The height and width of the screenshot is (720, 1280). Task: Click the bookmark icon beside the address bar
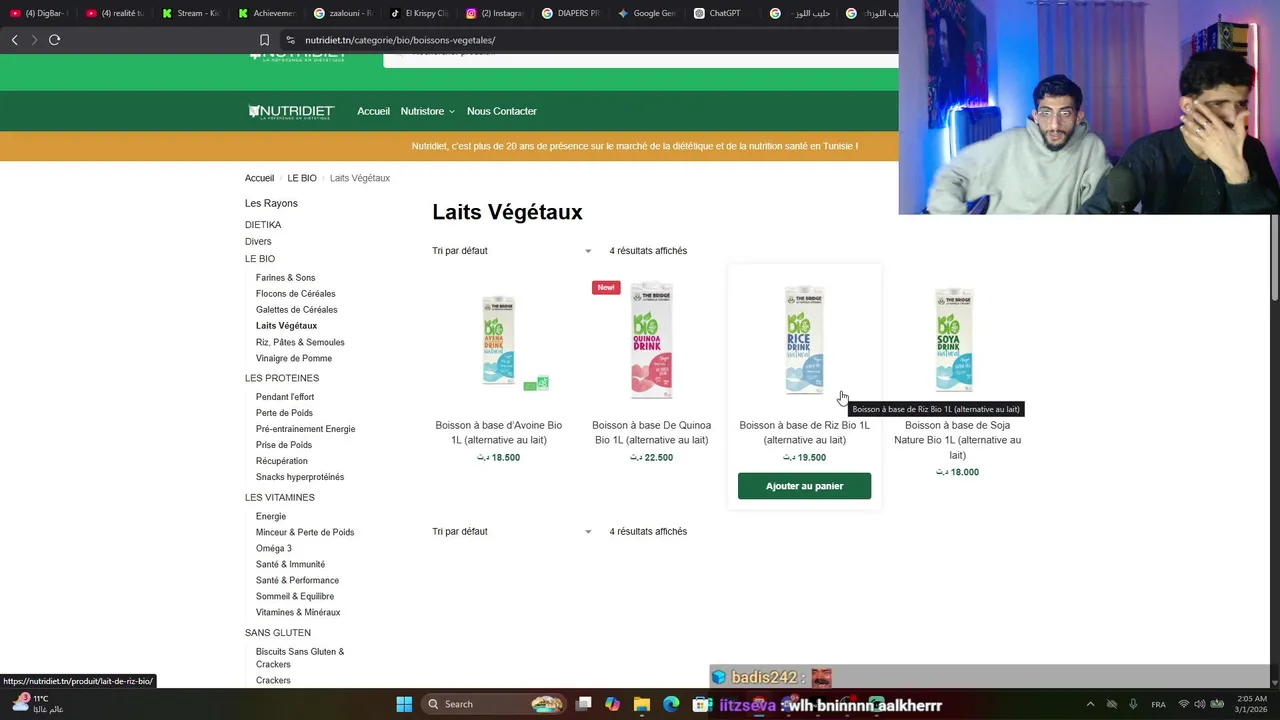click(x=264, y=40)
